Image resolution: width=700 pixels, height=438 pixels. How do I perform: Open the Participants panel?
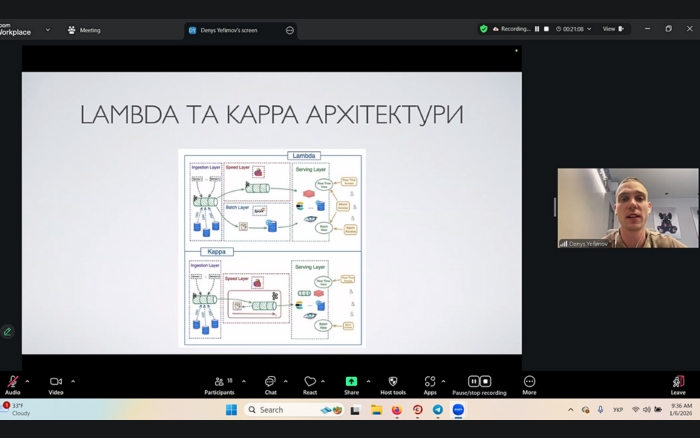219,382
